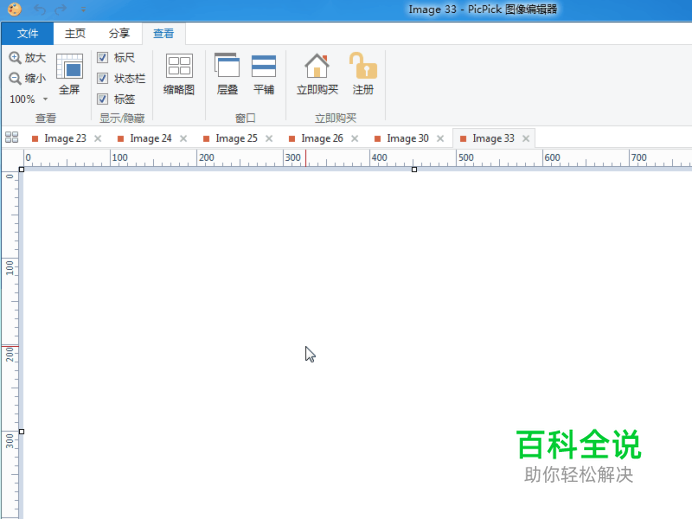Click the Buy Now (立即购买) house icon
The width and height of the screenshot is (692, 519).
pos(317,65)
